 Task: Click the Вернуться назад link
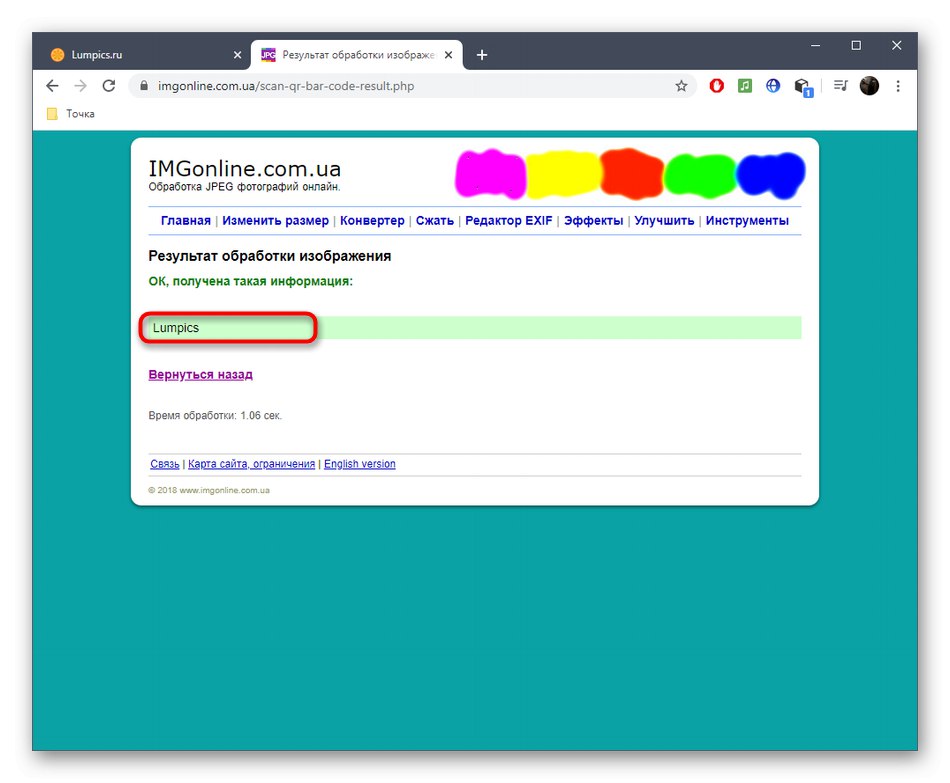tap(201, 375)
